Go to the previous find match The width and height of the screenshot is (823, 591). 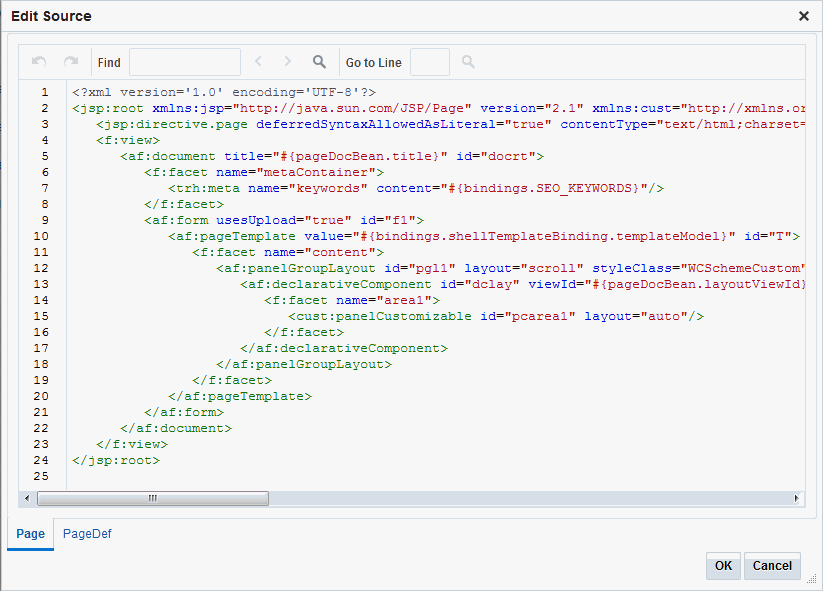pyautogui.click(x=258, y=61)
